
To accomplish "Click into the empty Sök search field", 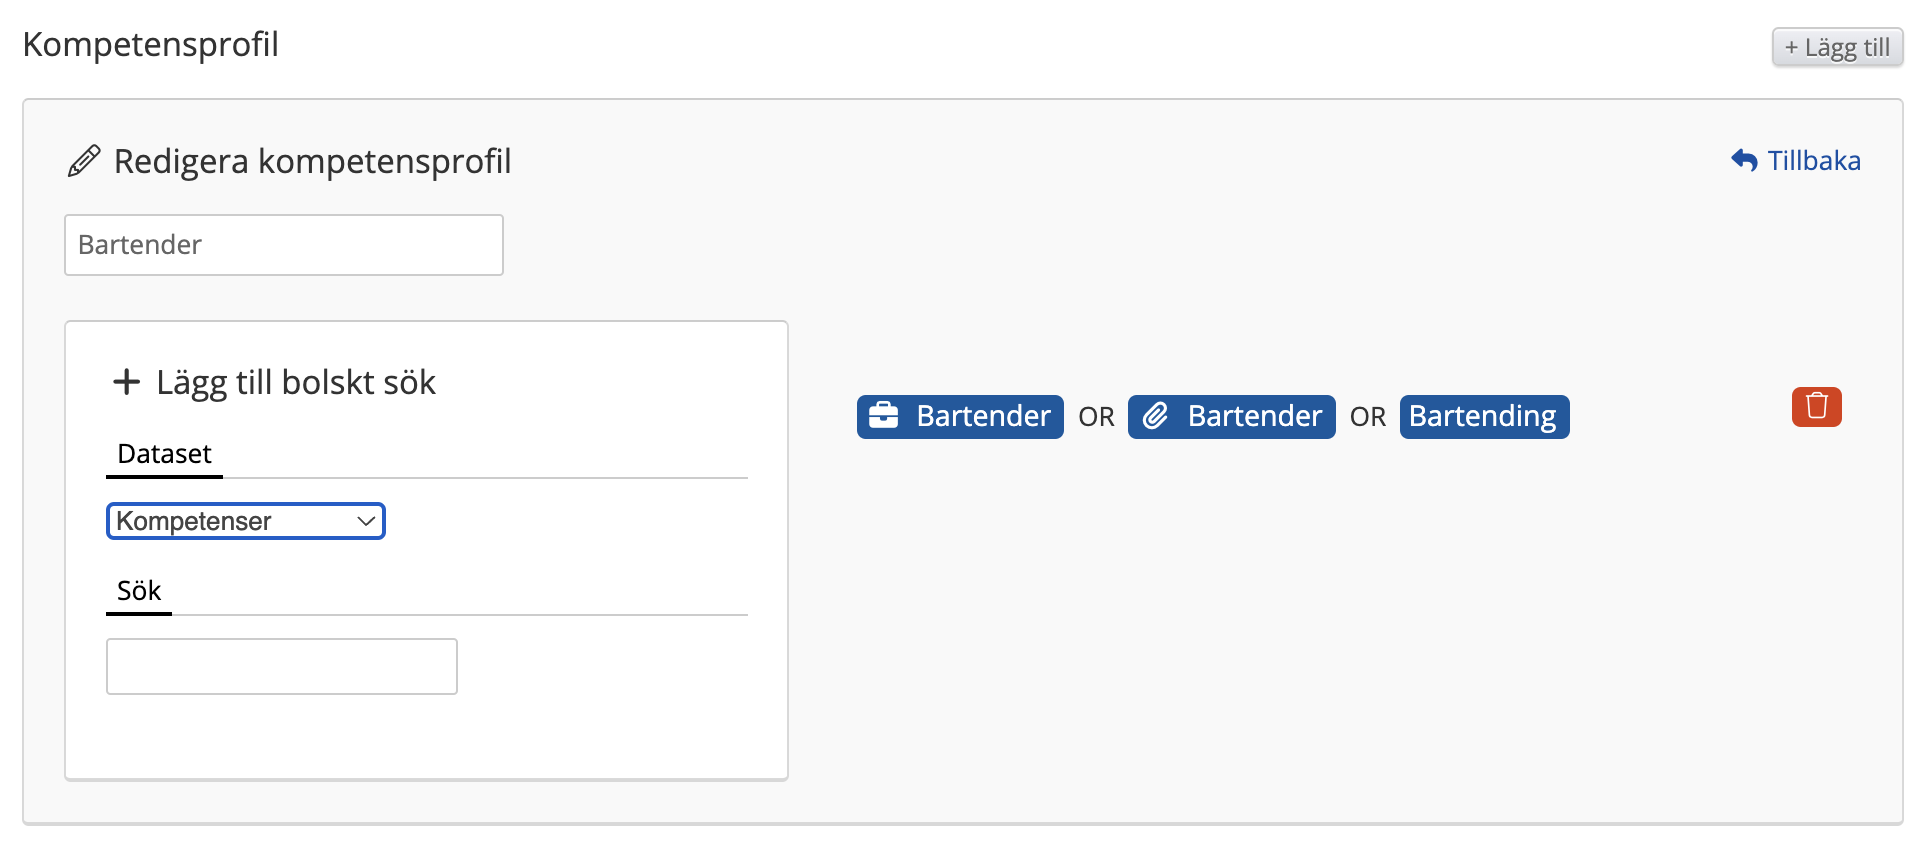I will 282,666.
